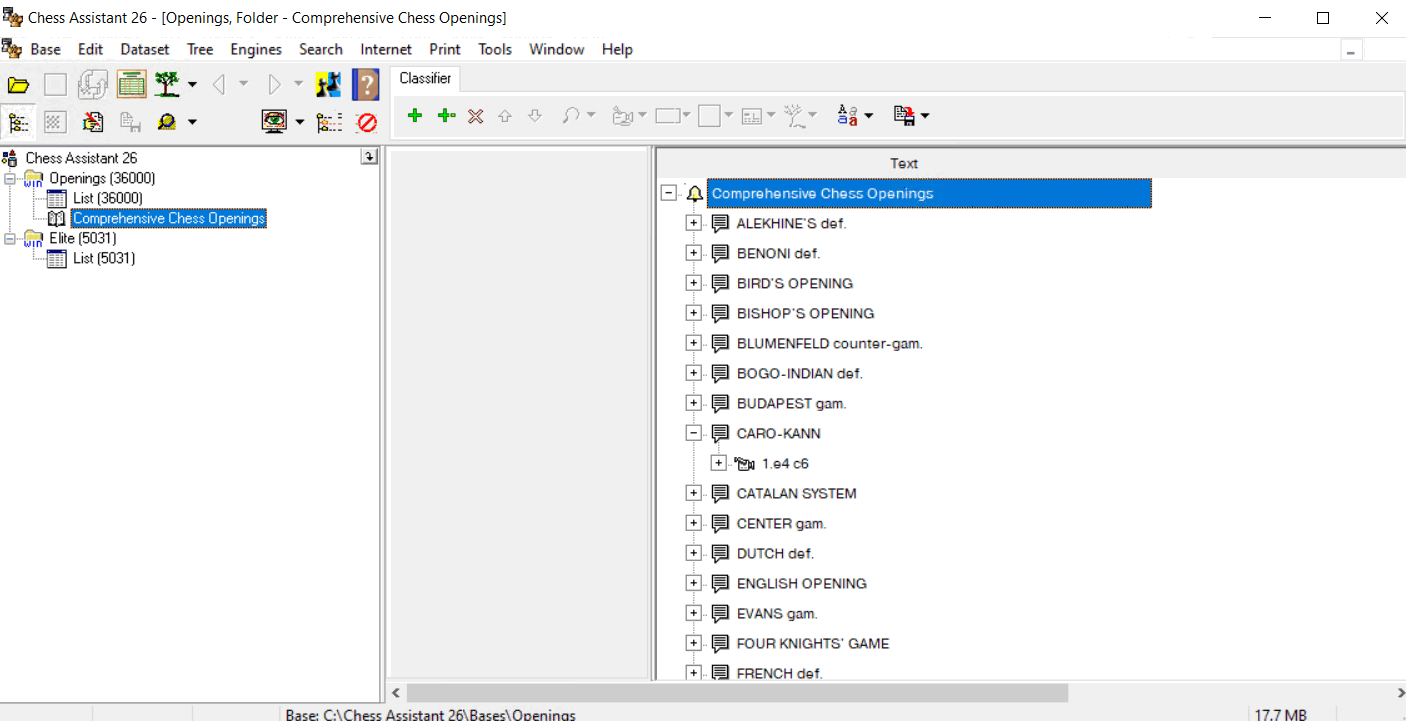Click the chess pawns icon
The width and height of the screenshot is (1406, 721).
coord(328,85)
